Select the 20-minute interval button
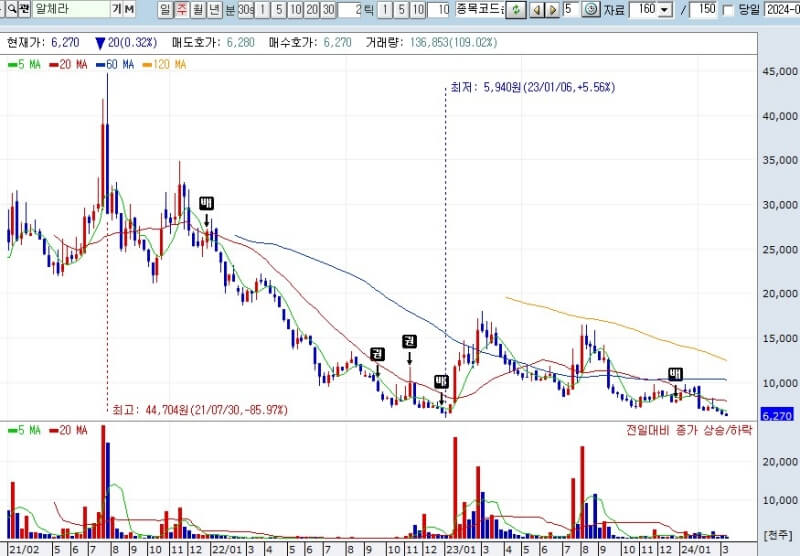 [312, 9]
